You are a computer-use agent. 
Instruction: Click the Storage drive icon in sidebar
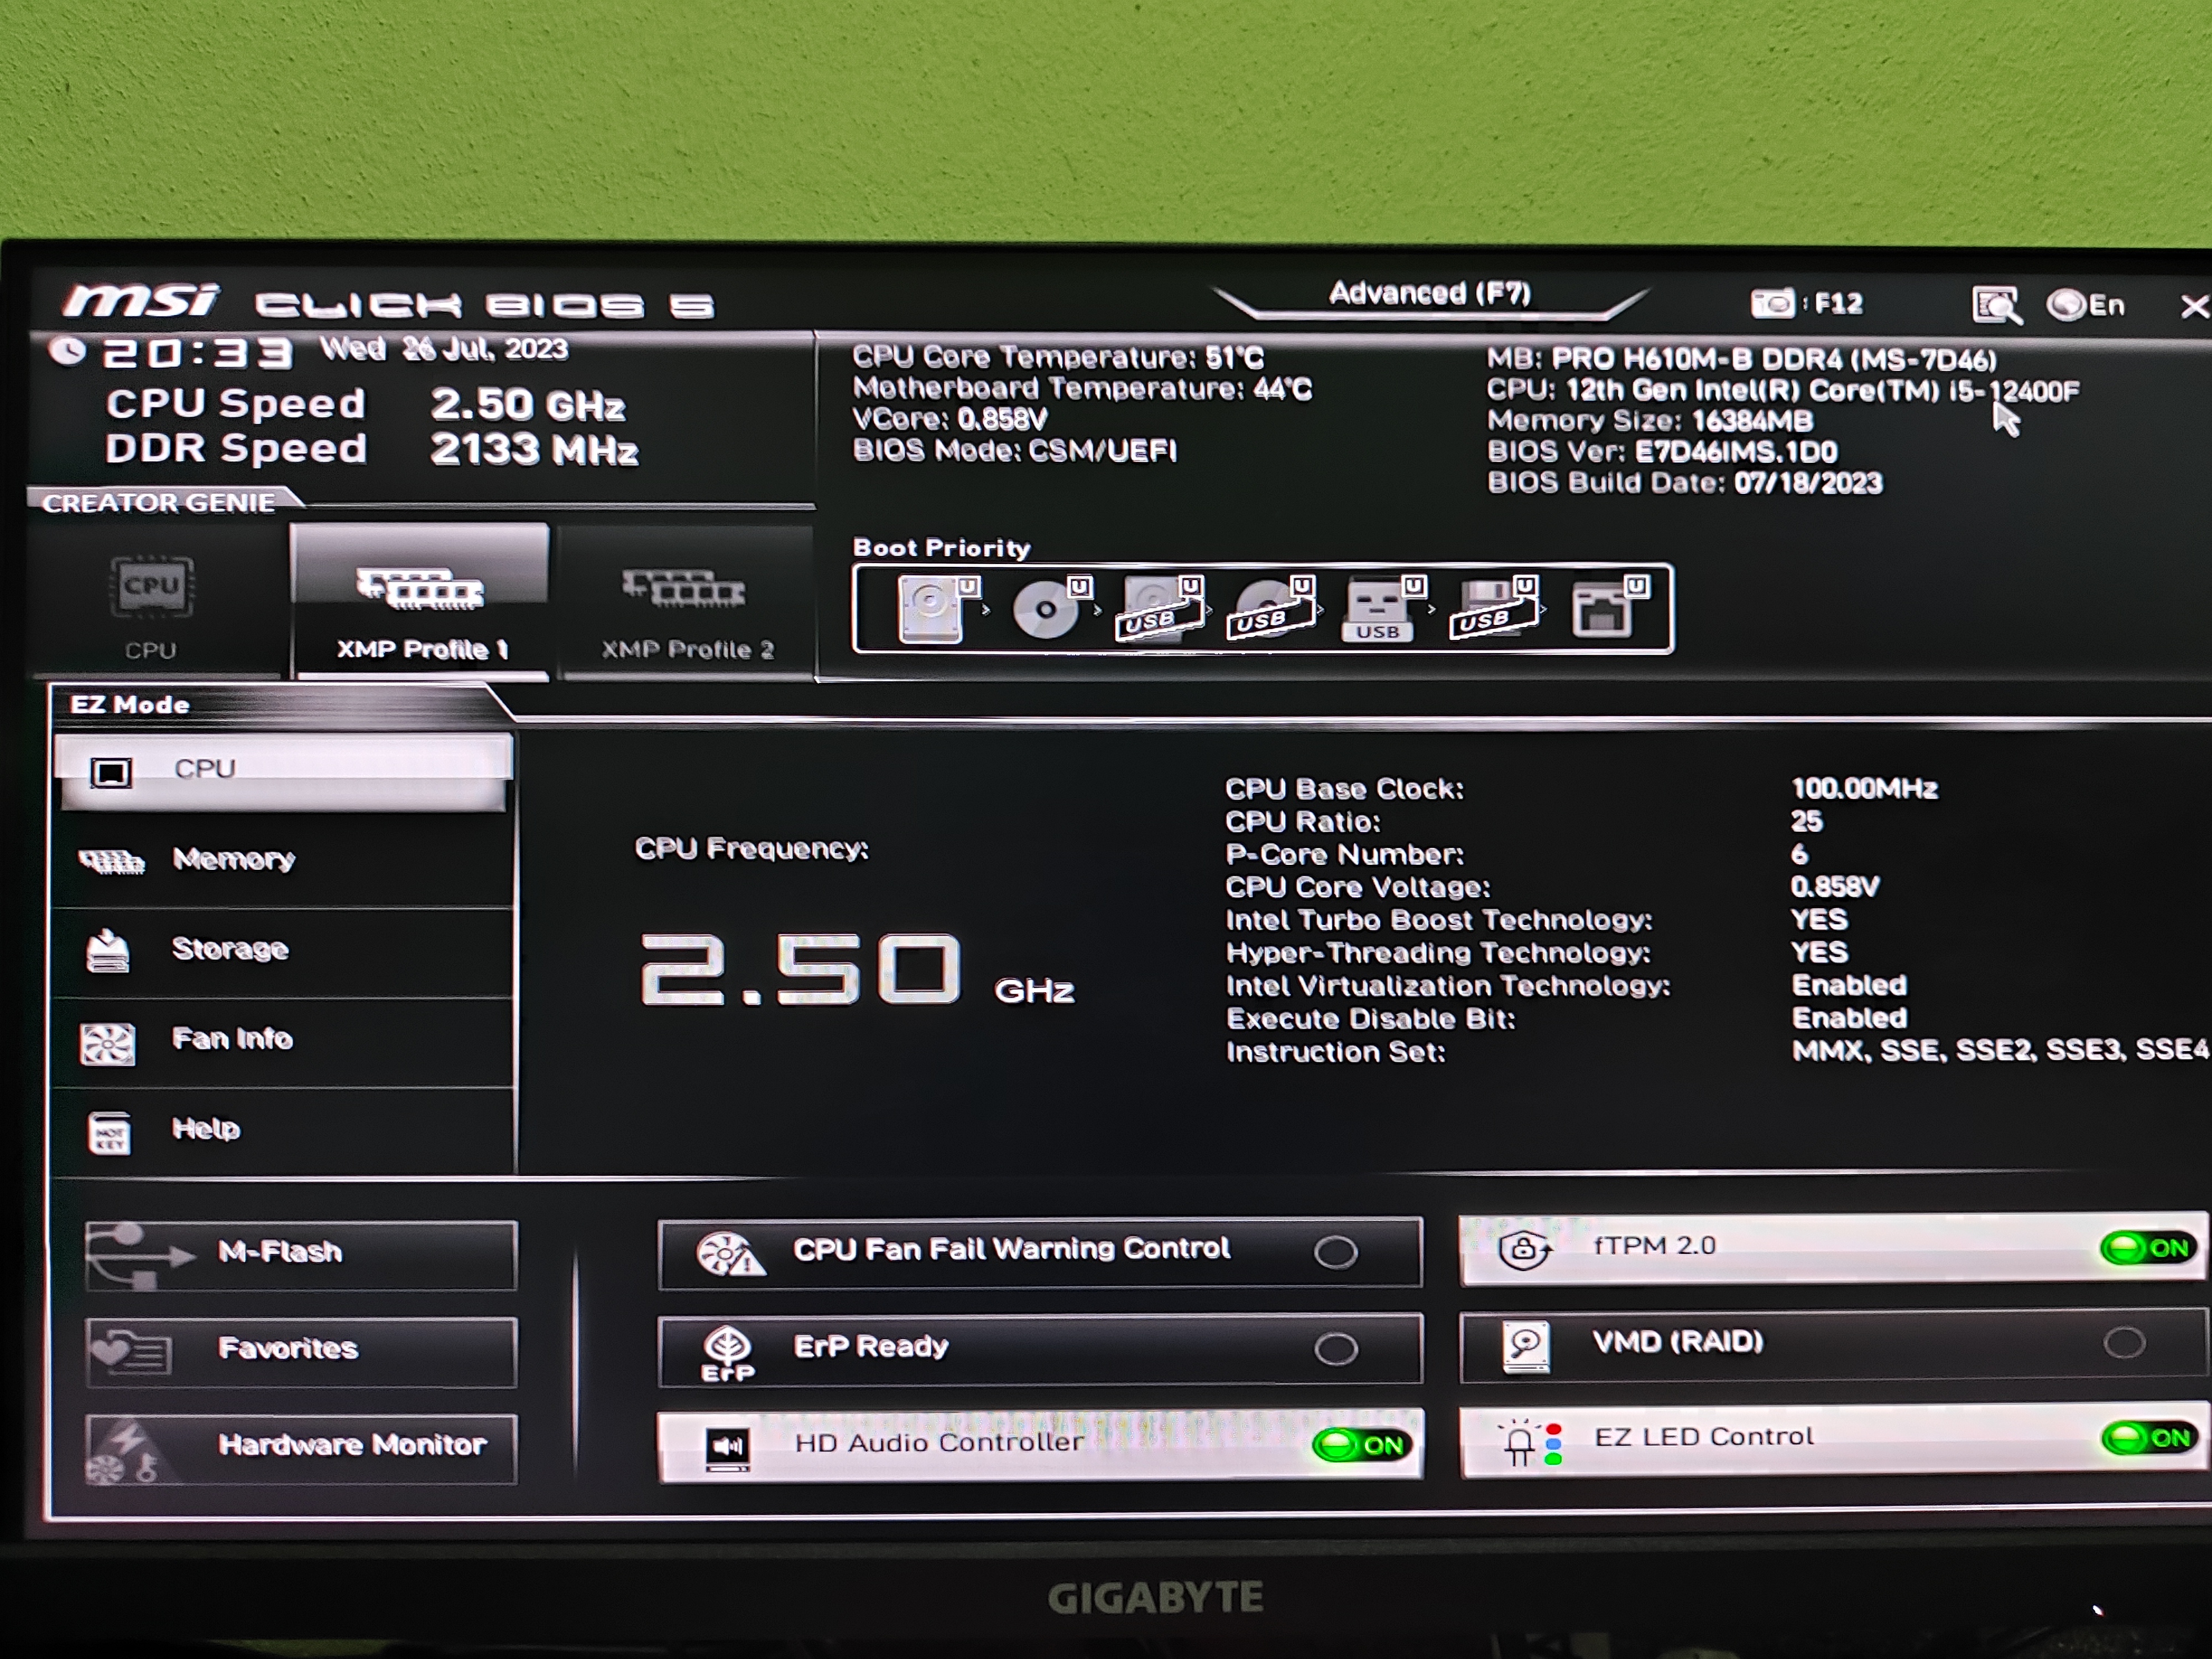click(x=108, y=951)
